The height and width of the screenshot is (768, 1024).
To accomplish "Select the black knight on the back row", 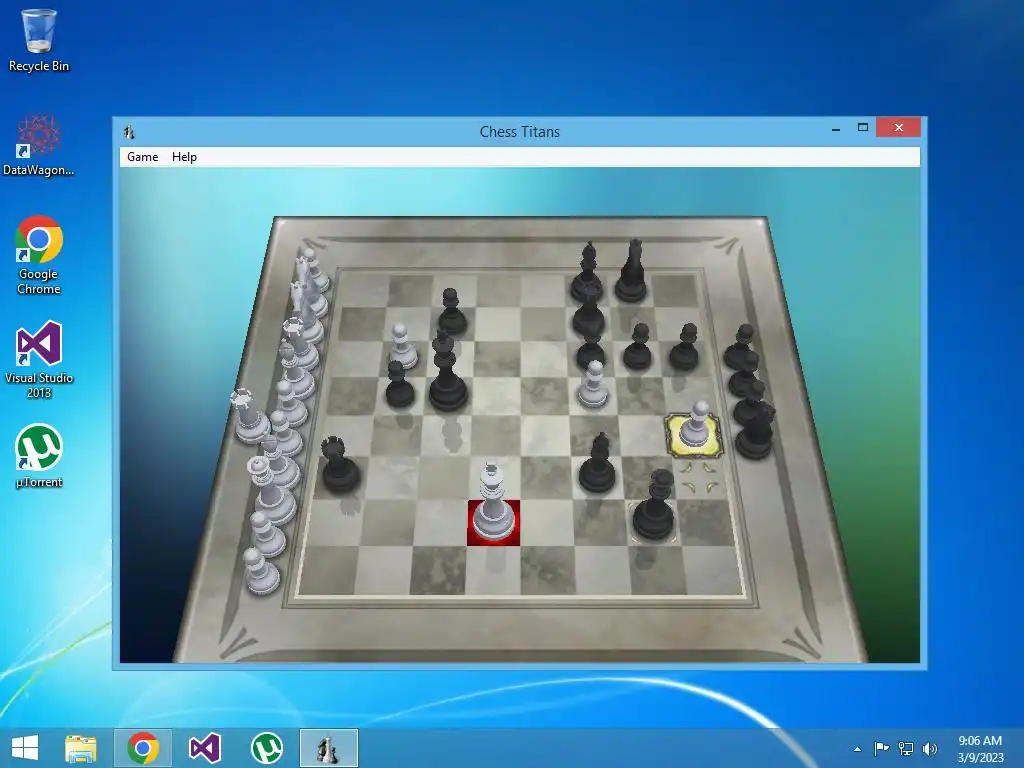I will click(632, 270).
